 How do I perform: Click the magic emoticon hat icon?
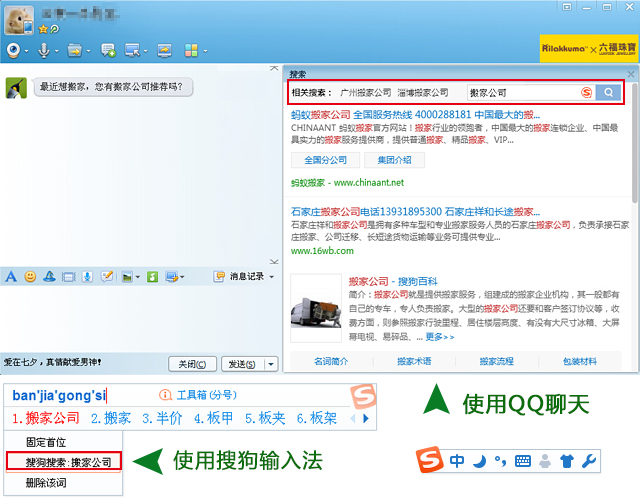point(49,277)
